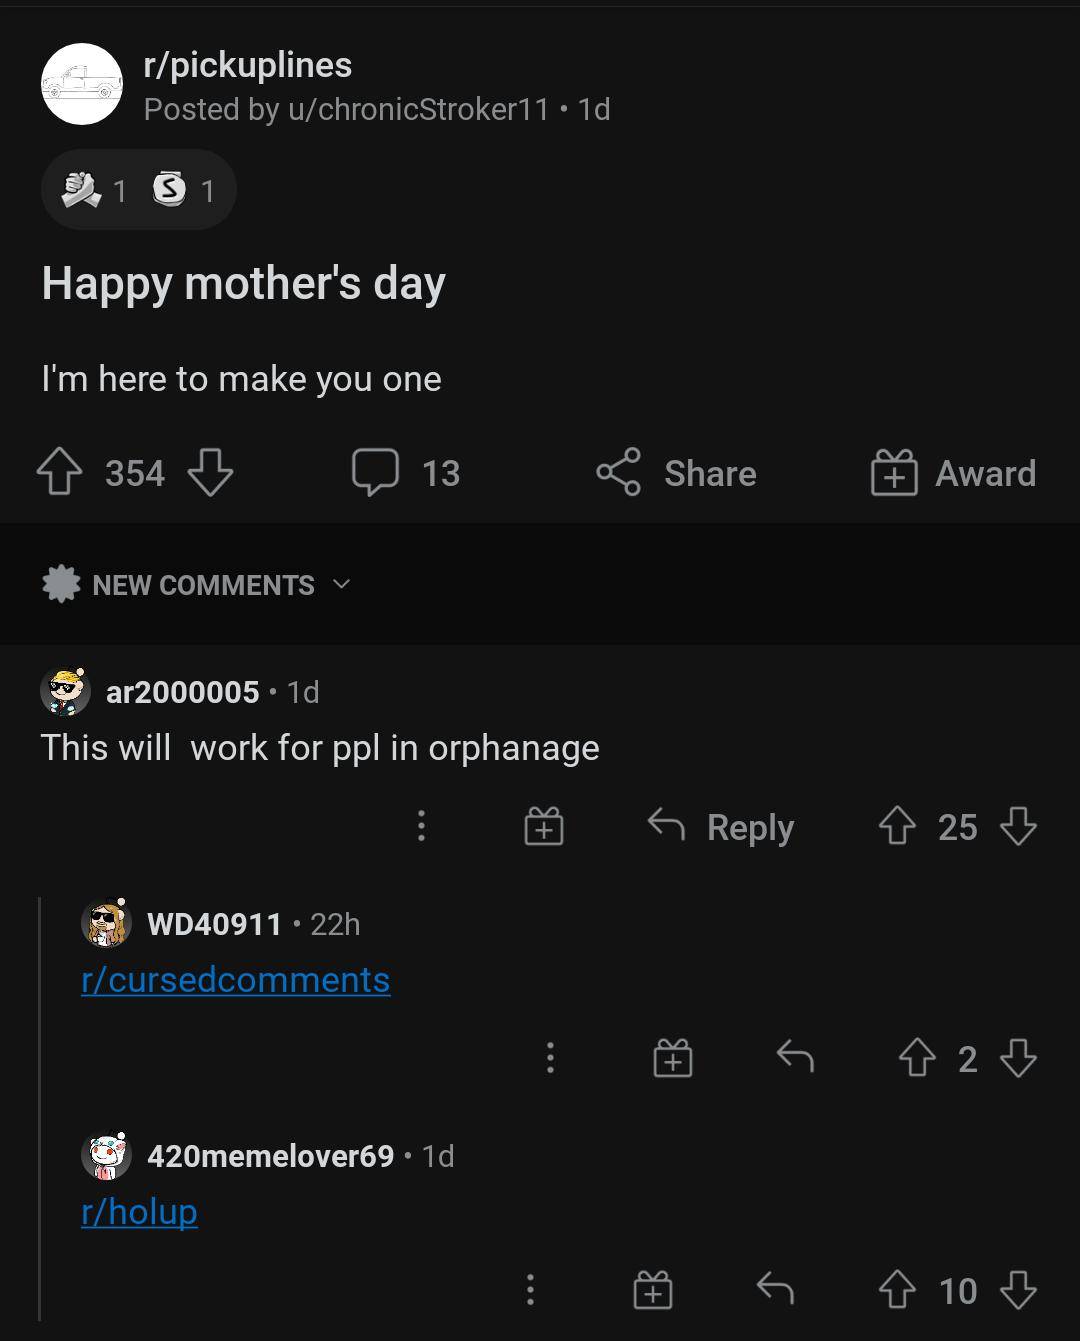Downvote 420memelover69's comment

[1018, 1290]
